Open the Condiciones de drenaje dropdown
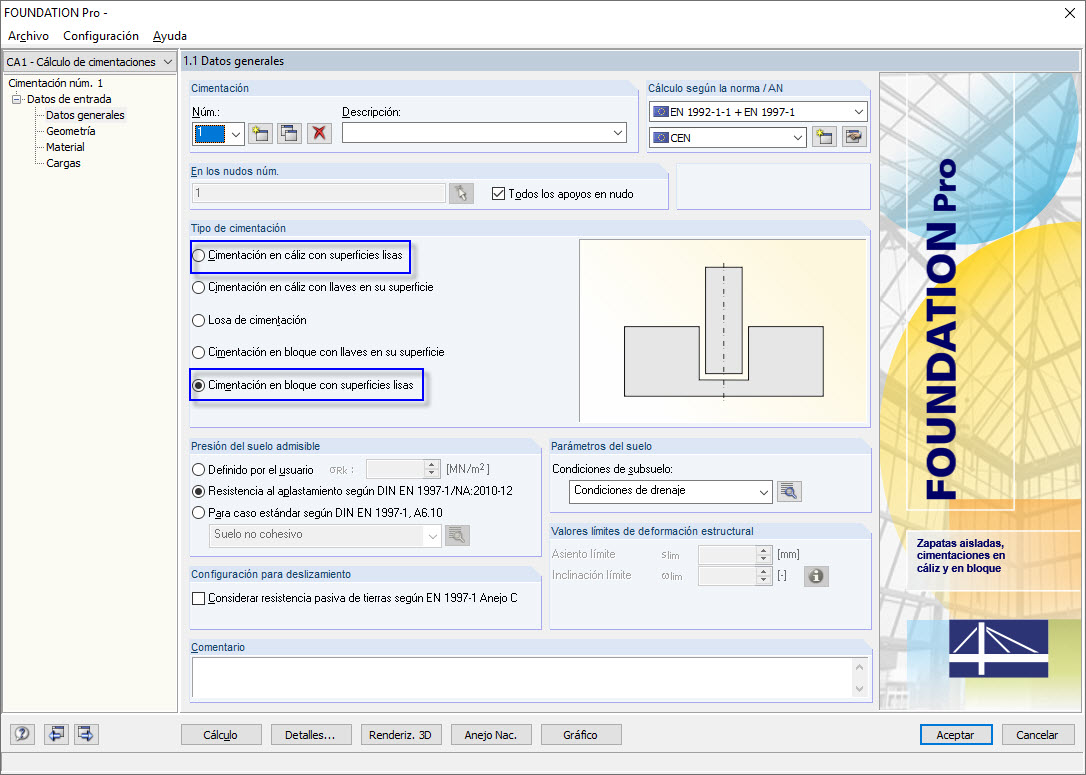Screen dimensions: 1086x775 click(763, 492)
